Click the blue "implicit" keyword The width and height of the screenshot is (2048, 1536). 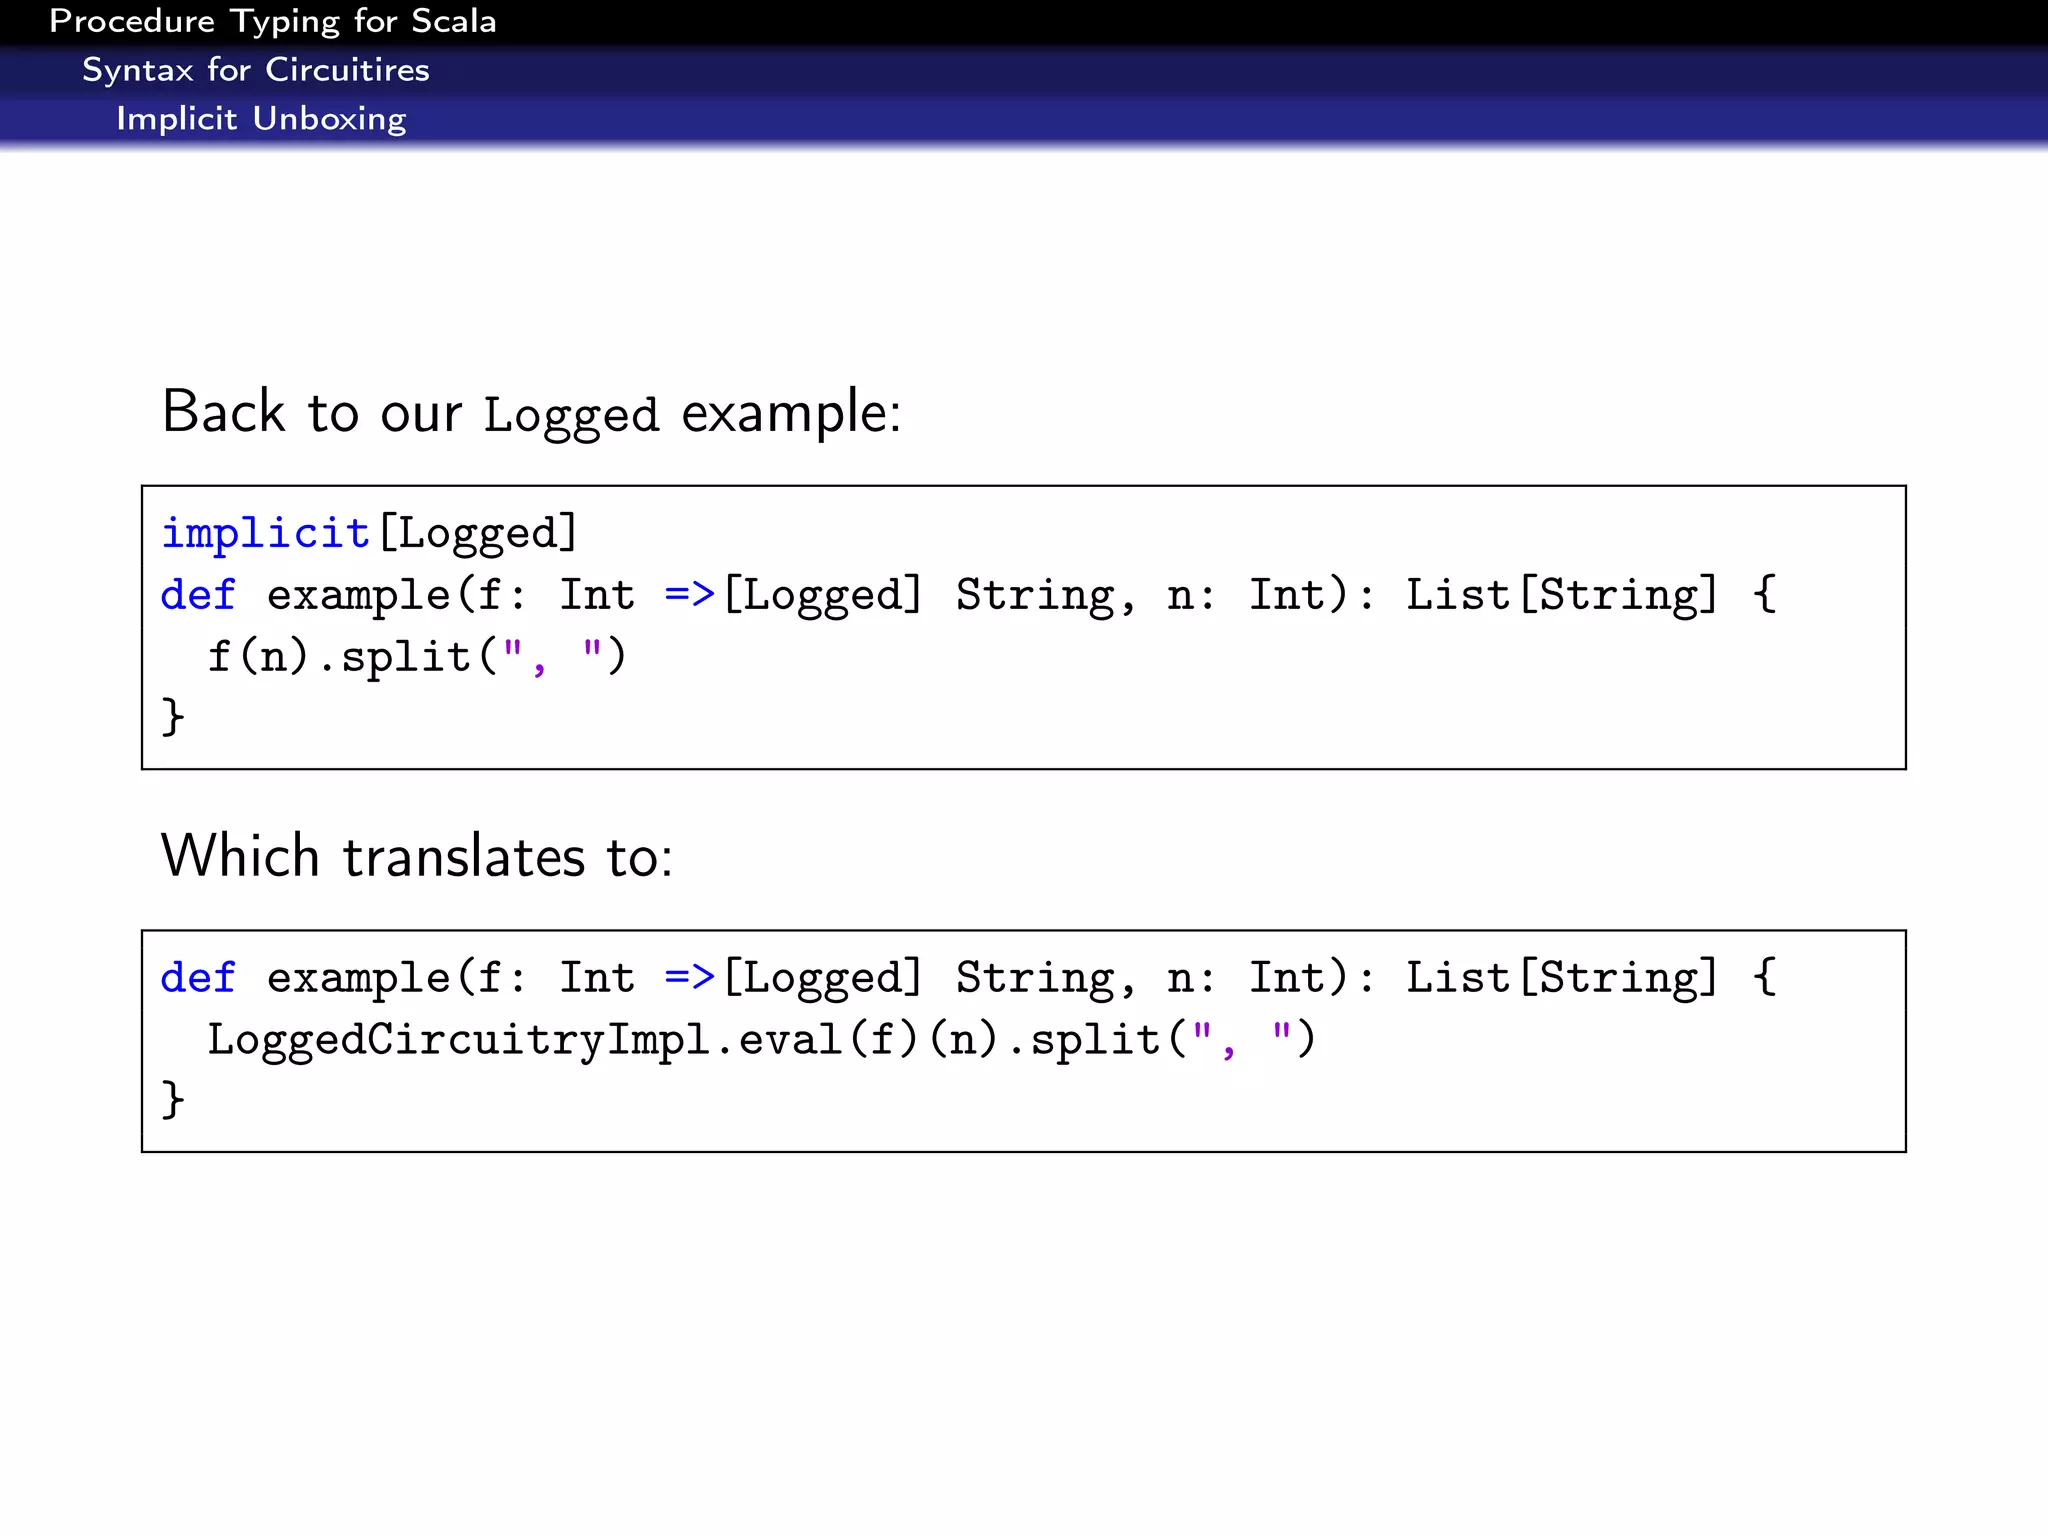pos(265,533)
